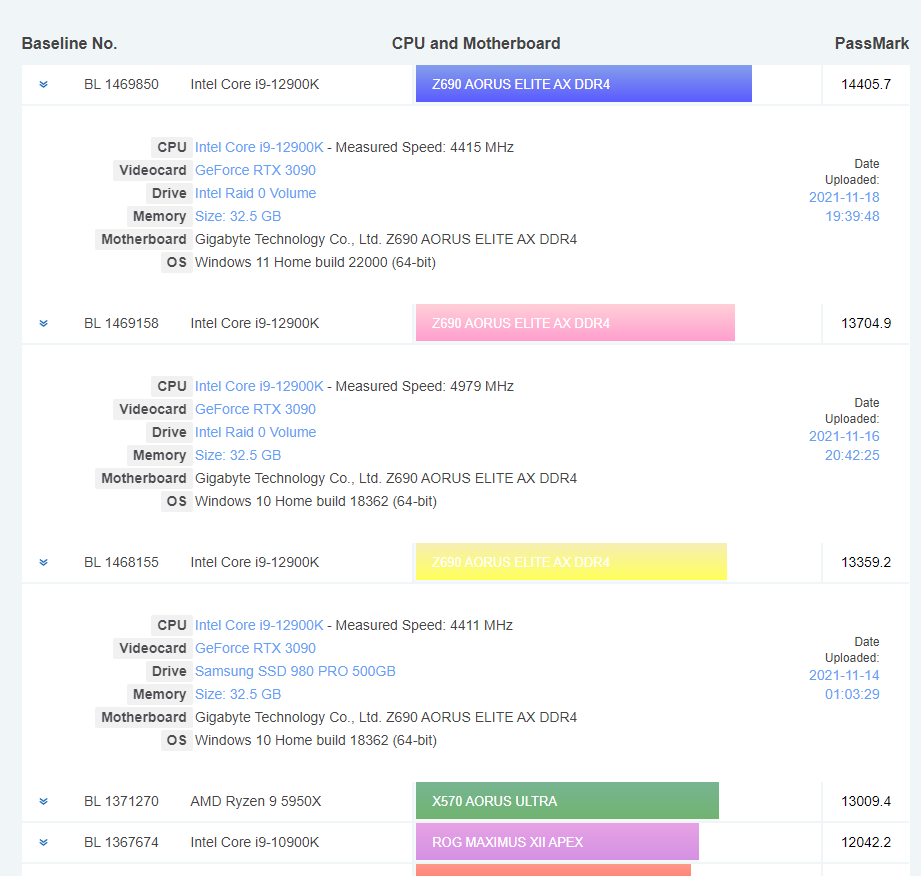Open upload date 2021-11-18 19:39:48 link

point(844,207)
